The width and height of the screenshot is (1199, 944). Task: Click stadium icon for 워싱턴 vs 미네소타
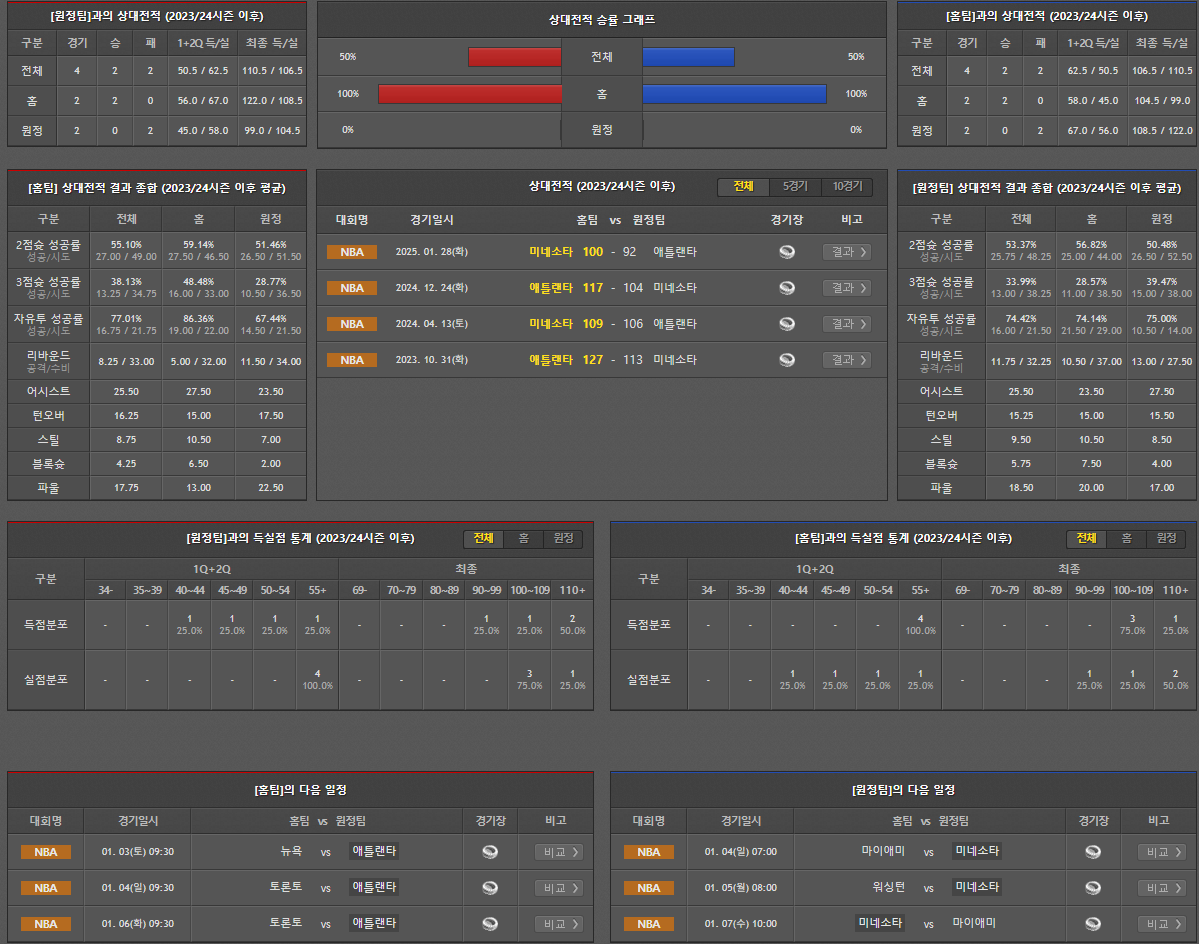(x=1093, y=888)
